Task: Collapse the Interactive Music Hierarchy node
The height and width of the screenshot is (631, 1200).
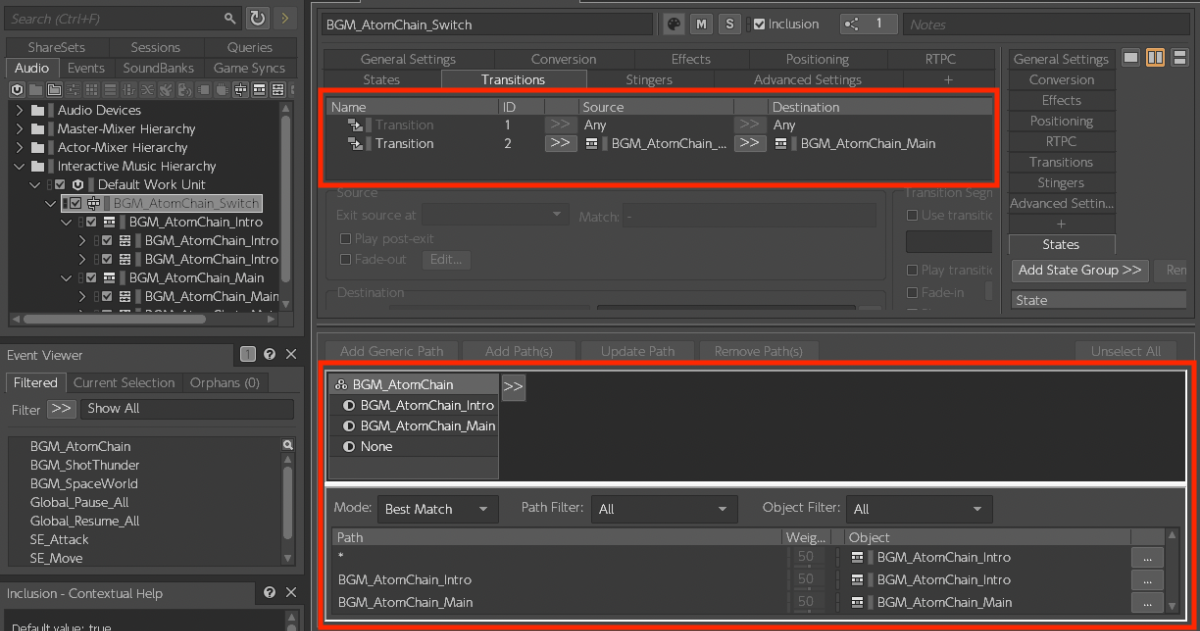Action: point(19,166)
